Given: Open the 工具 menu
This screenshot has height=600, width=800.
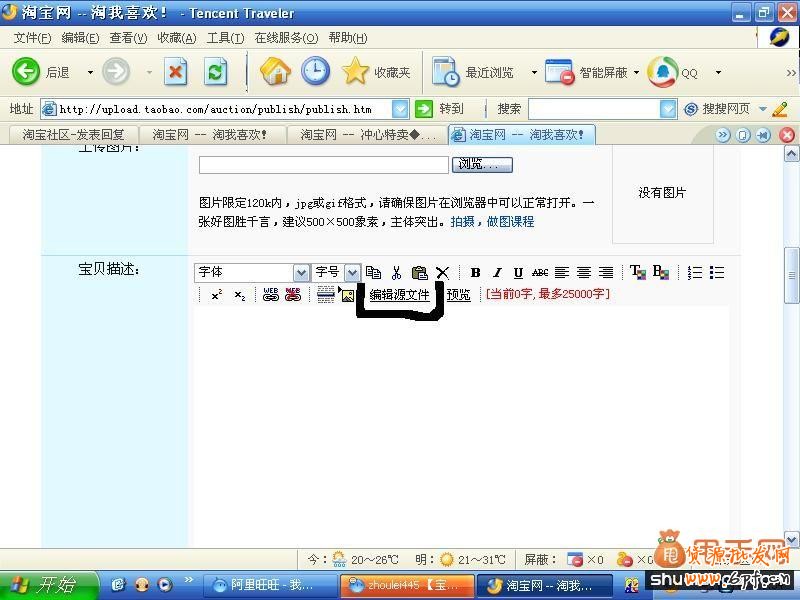Looking at the screenshot, I should tap(226, 37).
